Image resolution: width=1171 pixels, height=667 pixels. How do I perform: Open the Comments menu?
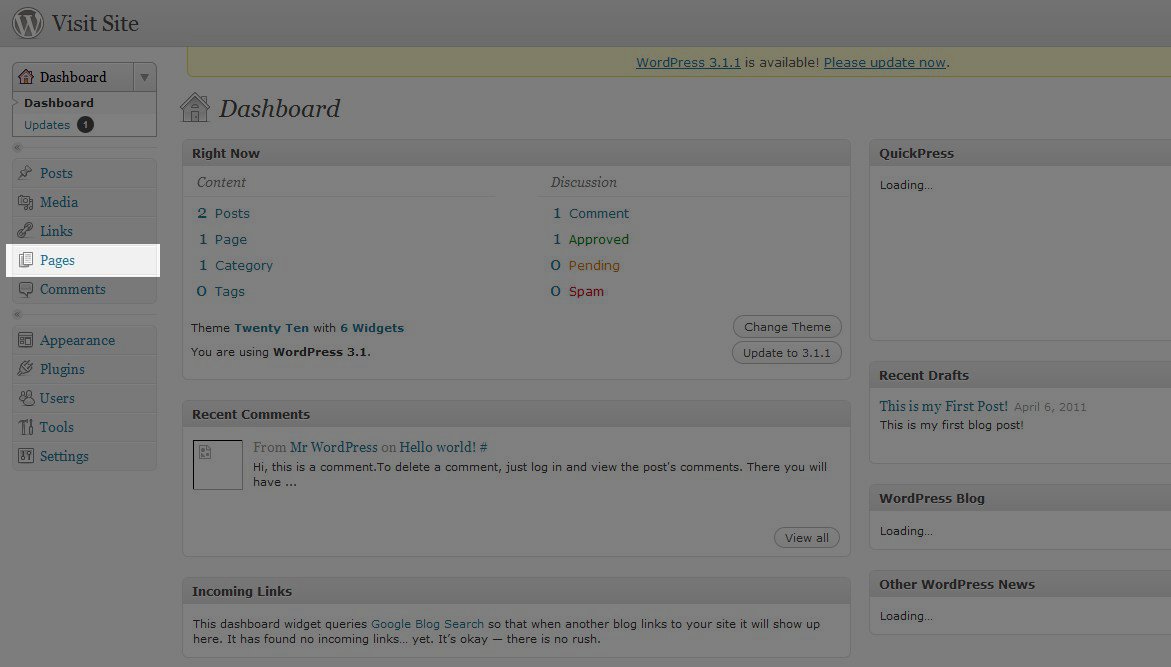point(72,289)
